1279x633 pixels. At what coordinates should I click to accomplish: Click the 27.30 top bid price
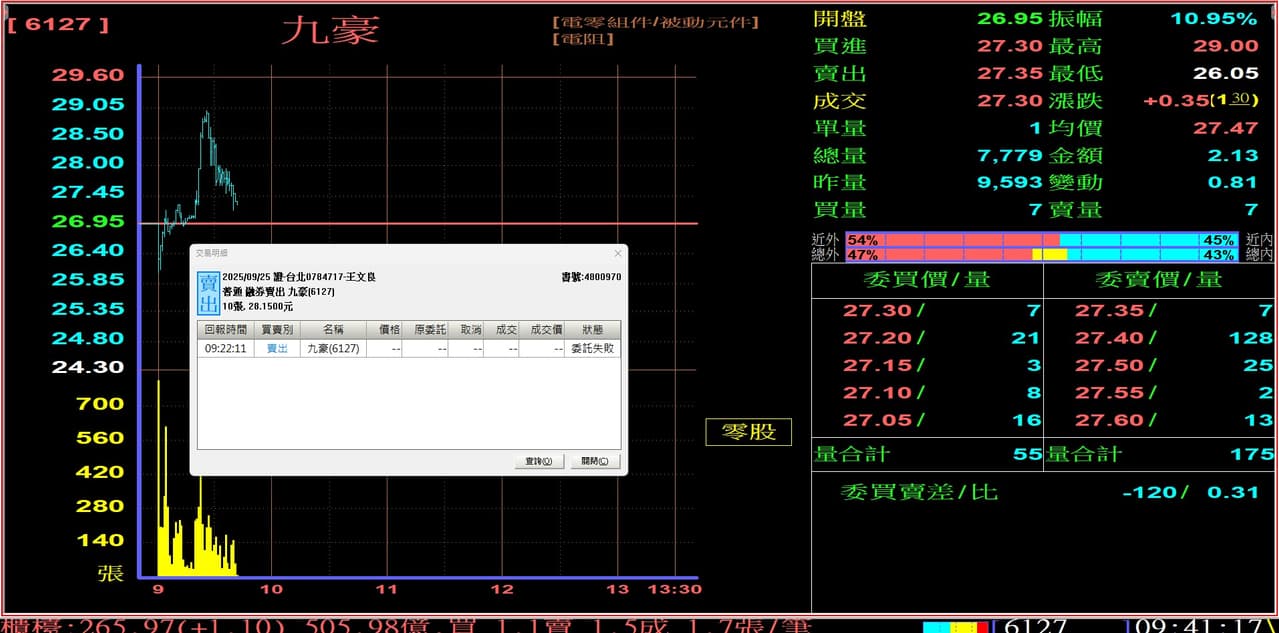(877, 311)
